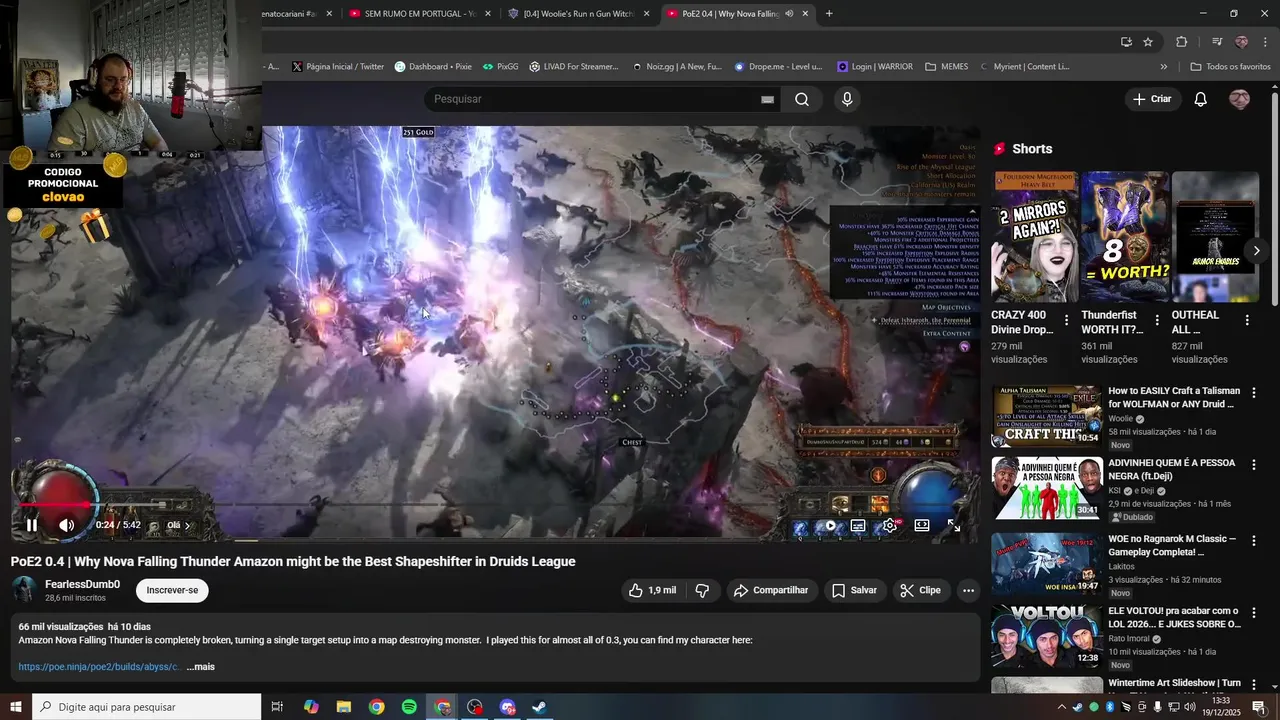Open 'CRAZY 400 Divine Drop' short
The width and height of the screenshot is (1280, 720).
click(x=1034, y=236)
